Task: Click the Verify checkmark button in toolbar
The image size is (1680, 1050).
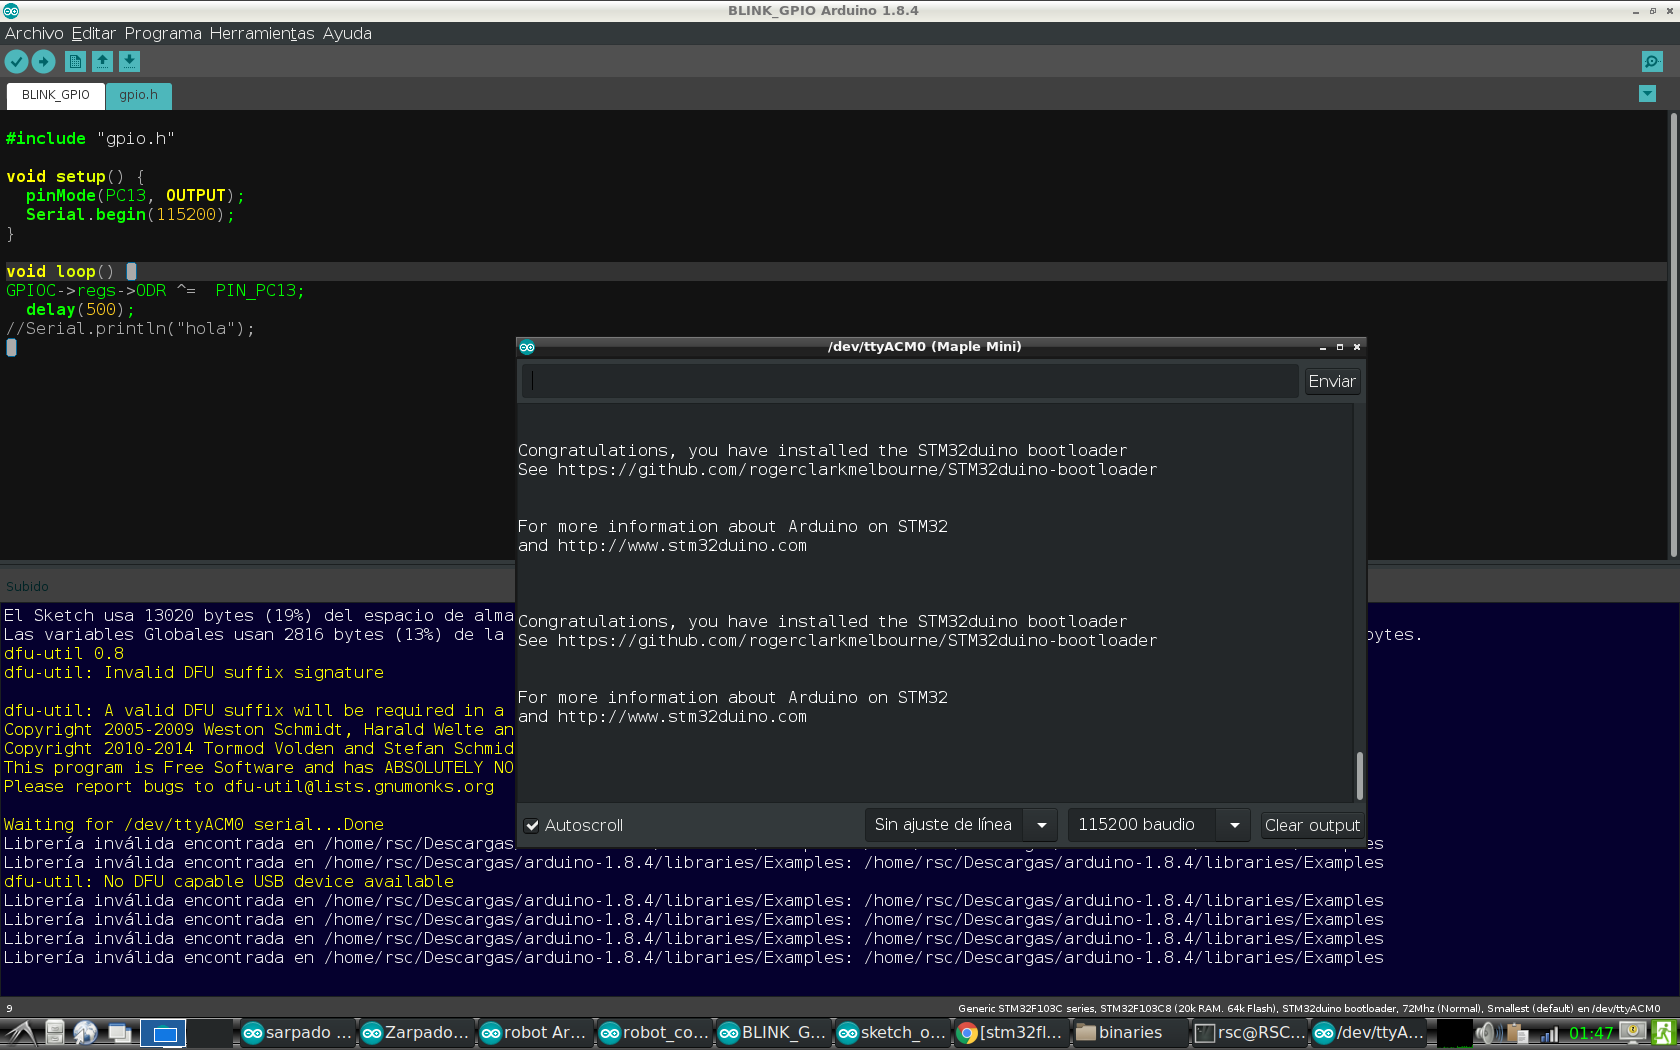Action: [16, 61]
